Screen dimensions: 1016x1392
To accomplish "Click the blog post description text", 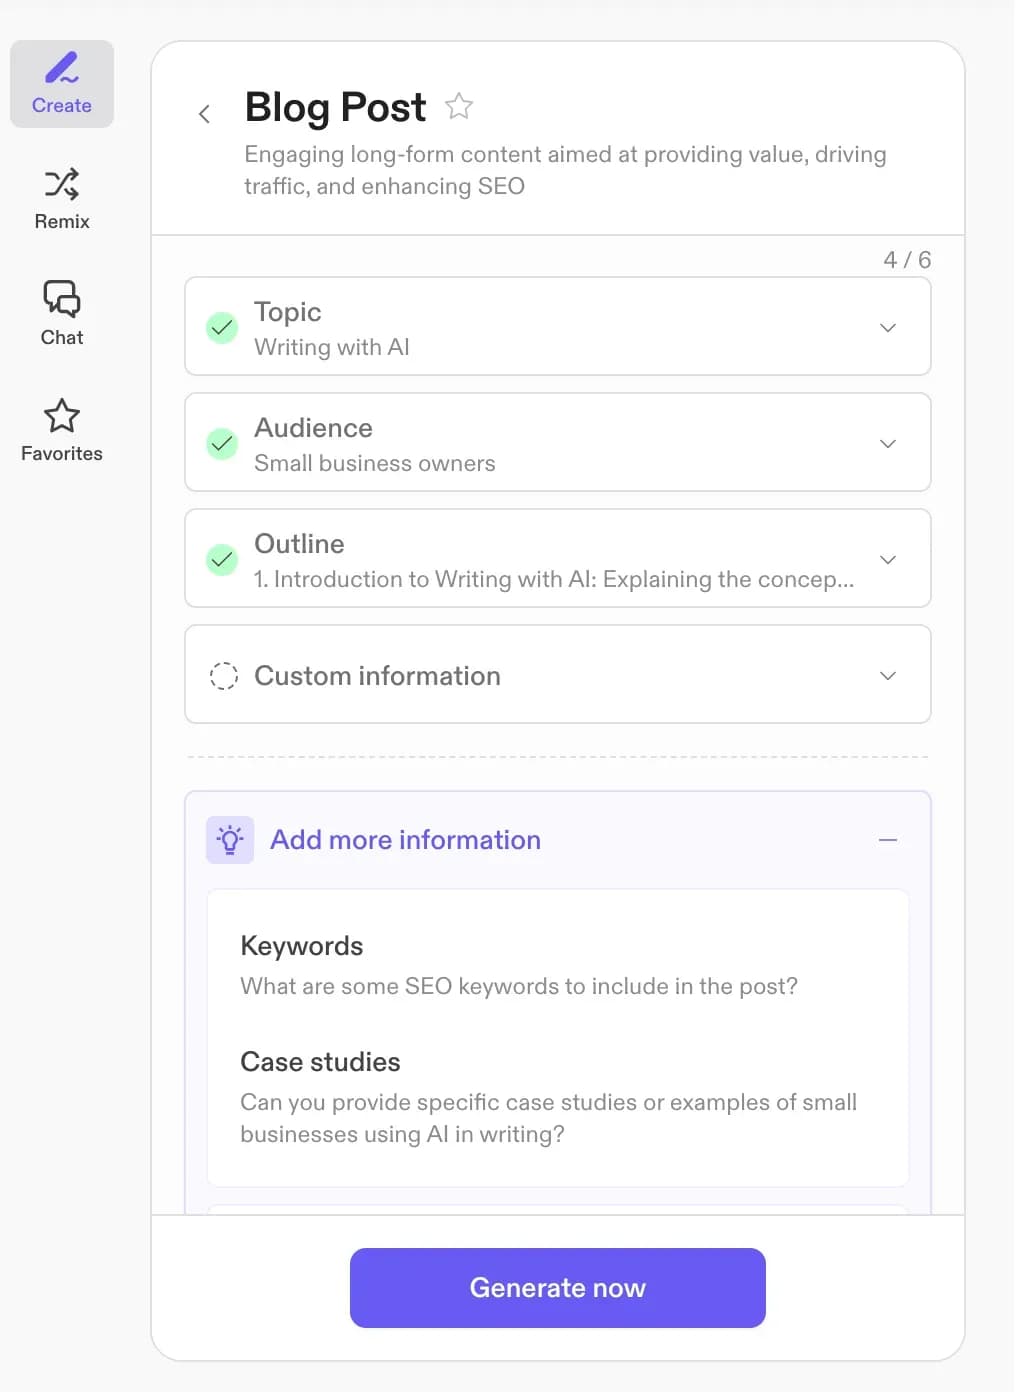I will pyautogui.click(x=566, y=170).
